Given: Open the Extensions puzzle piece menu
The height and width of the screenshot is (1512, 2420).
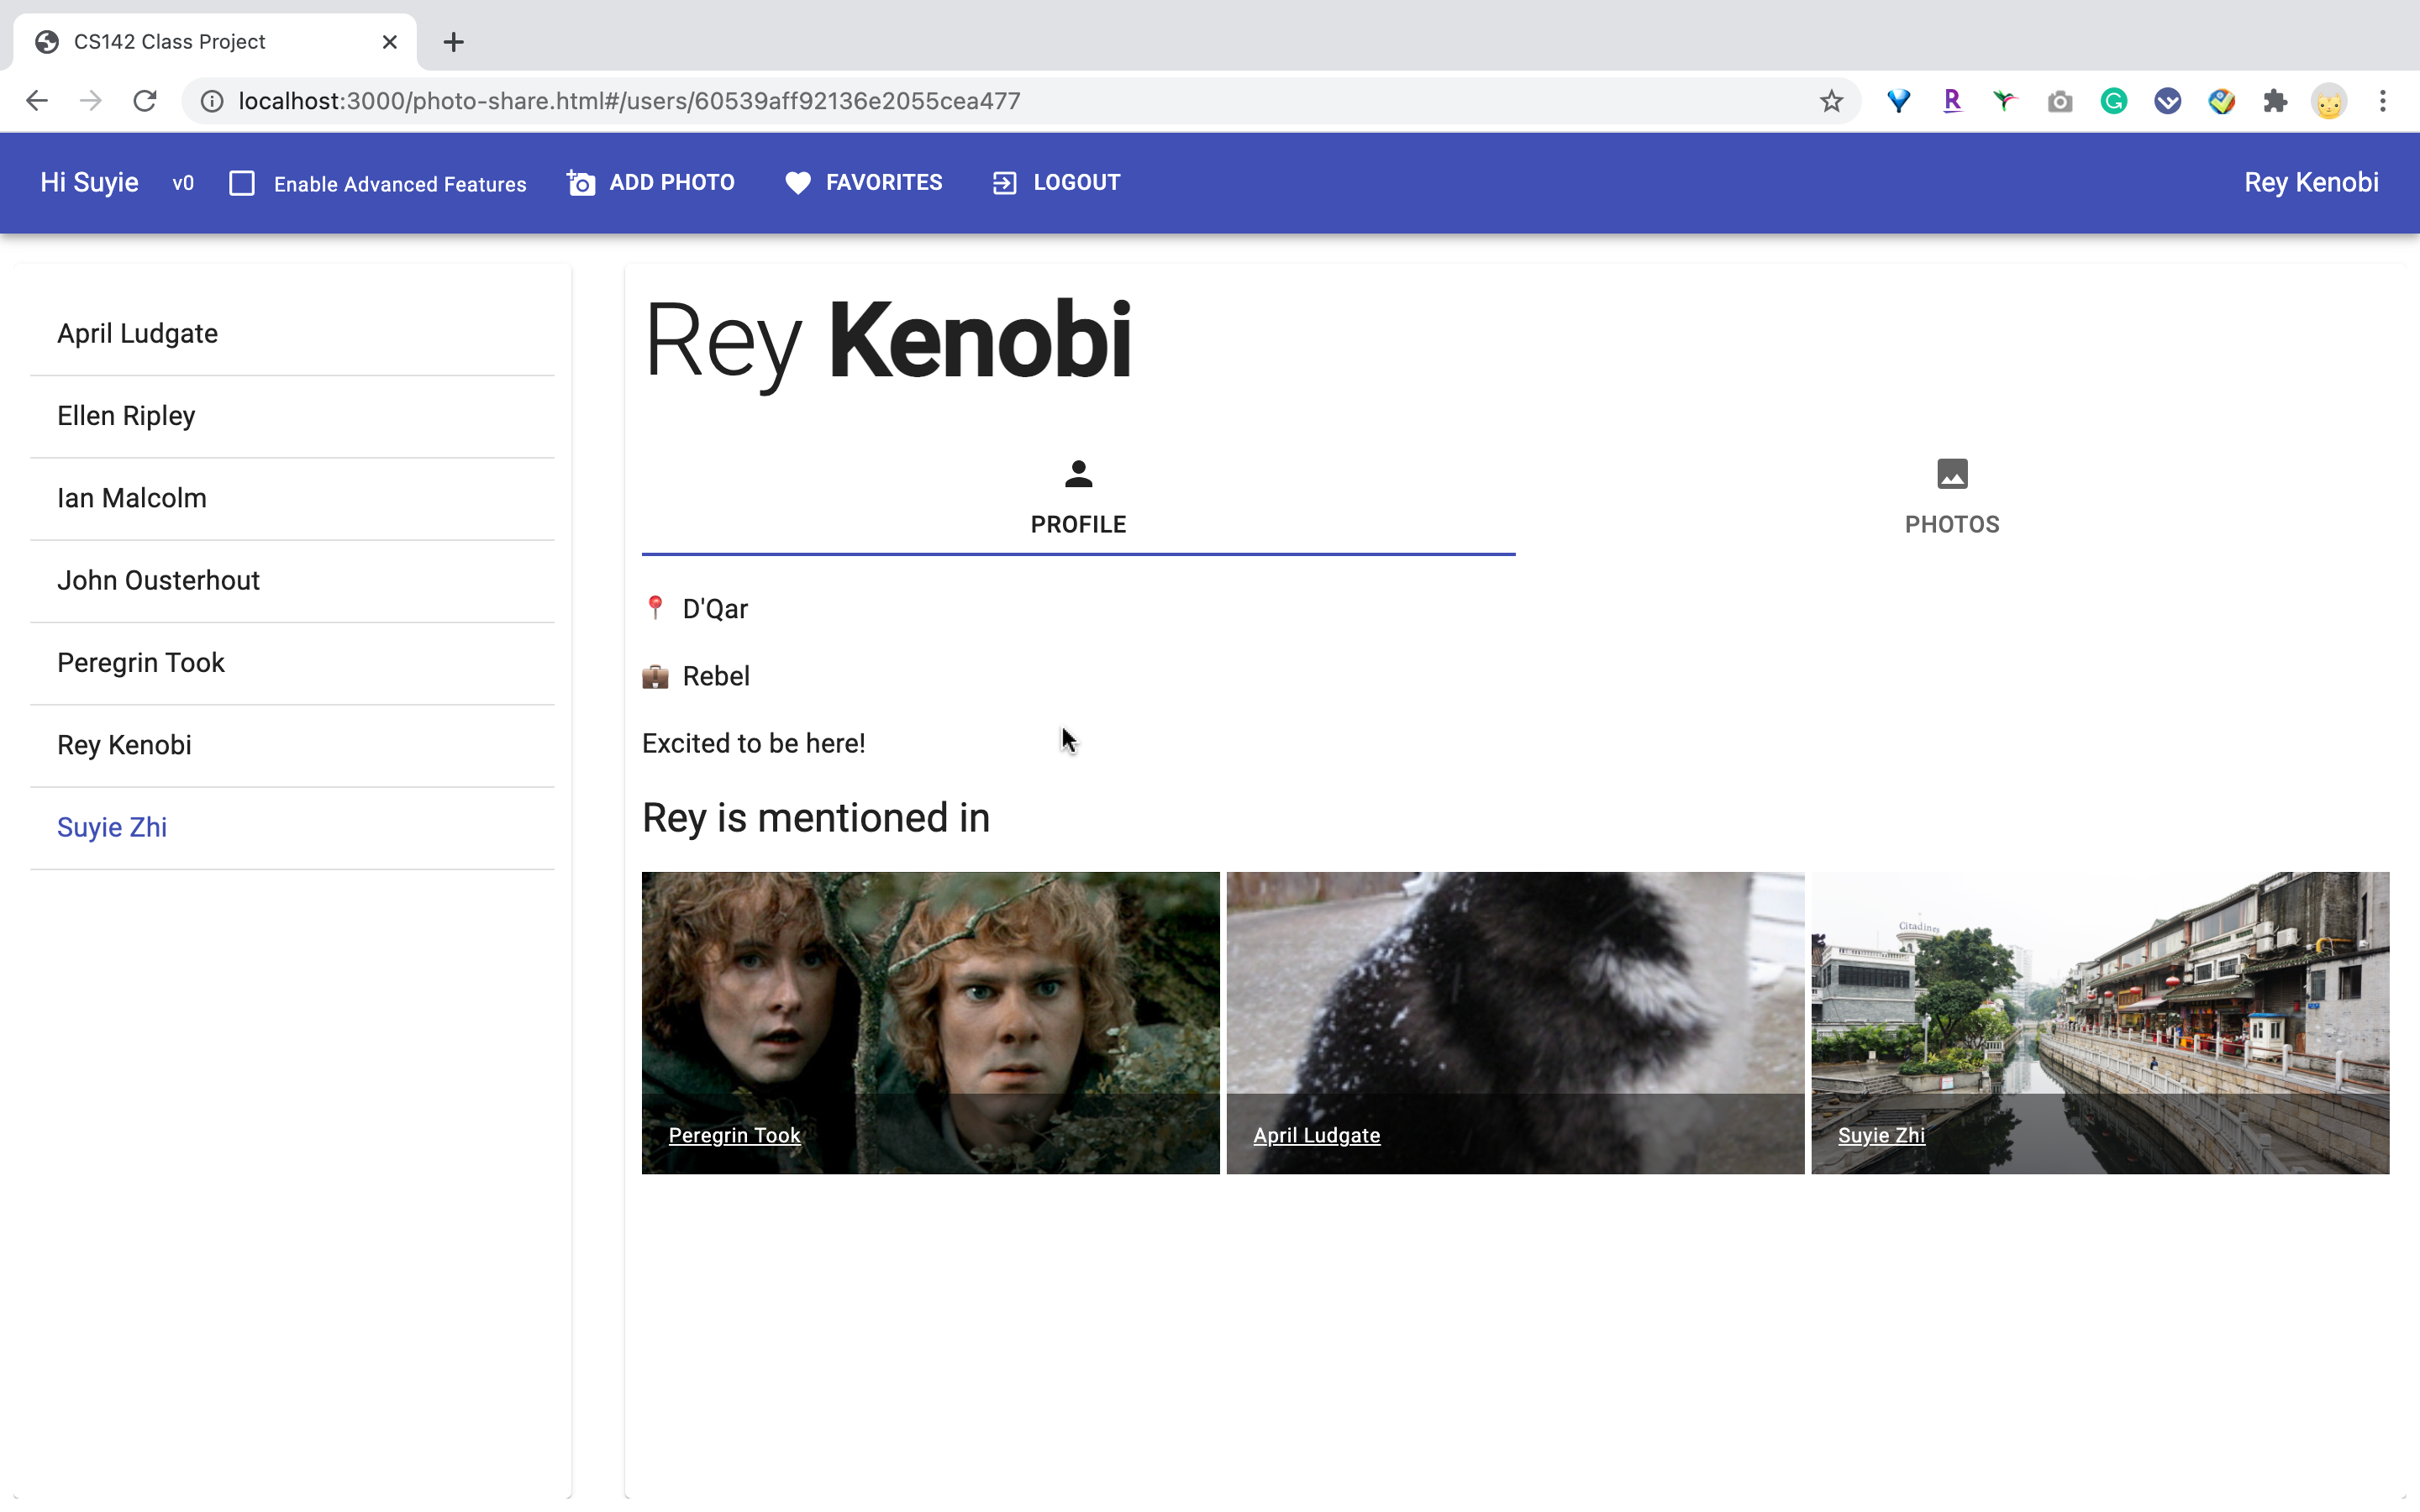Looking at the screenshot, I should point(2275,101).
